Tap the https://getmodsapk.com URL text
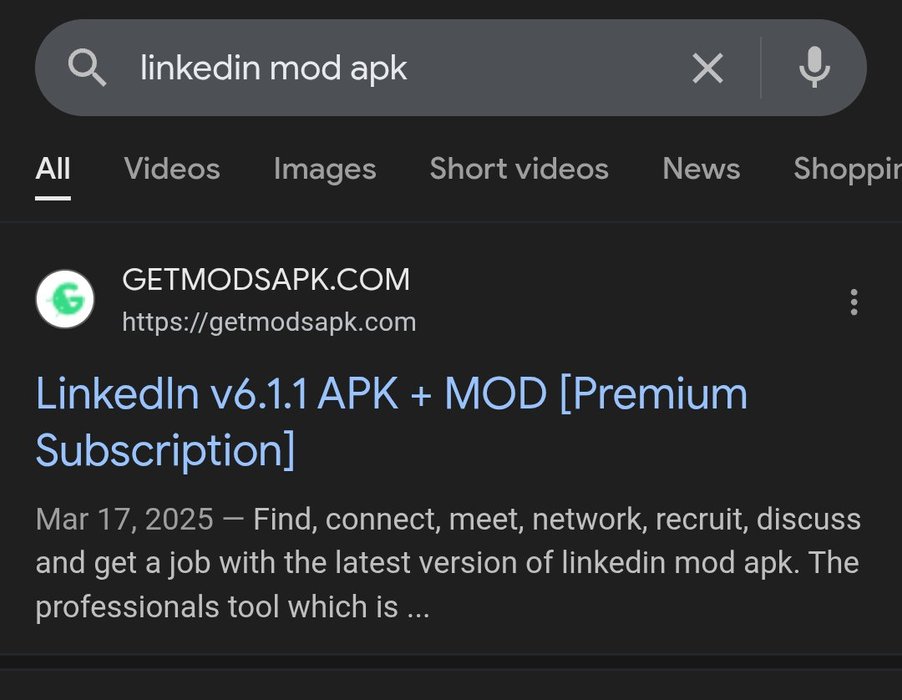Image resolution: width=902 pixels, height=700 pixels. coord(269,322)
